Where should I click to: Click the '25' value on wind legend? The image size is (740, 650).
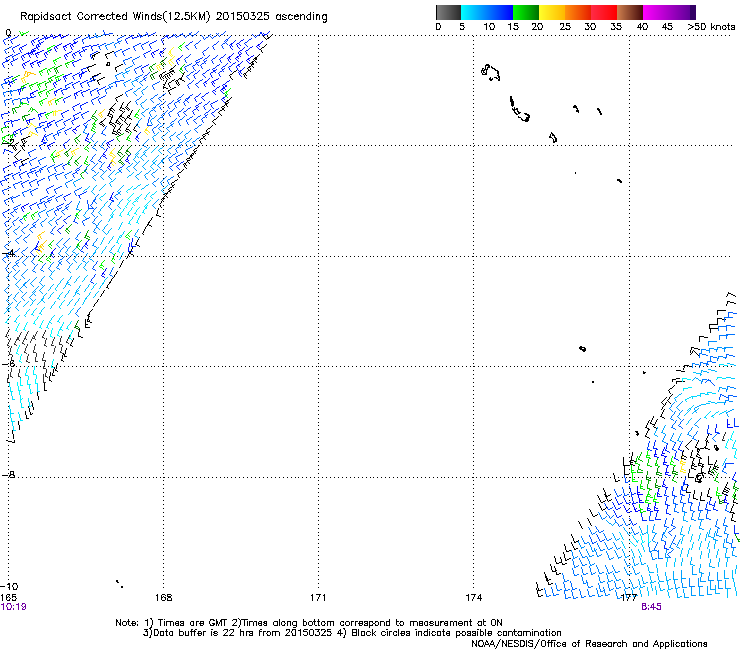565,27
